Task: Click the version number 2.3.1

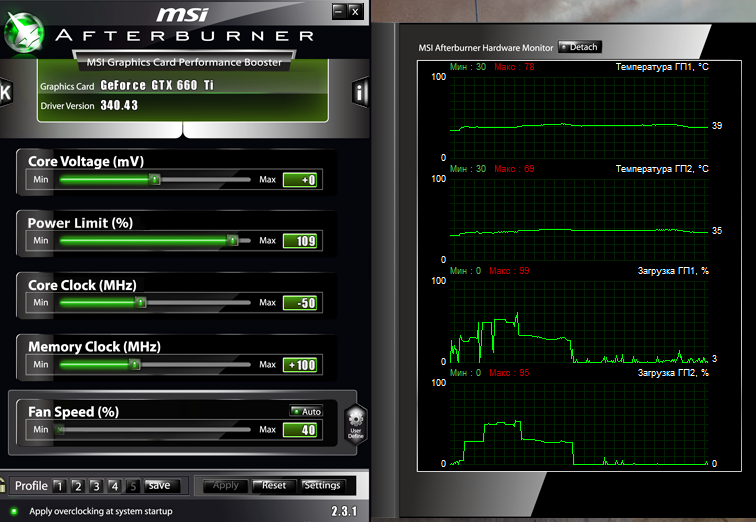Action: point(344,511)
